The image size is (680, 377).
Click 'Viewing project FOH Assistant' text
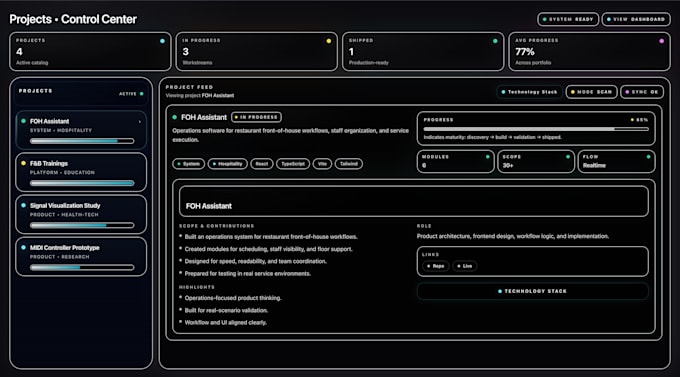200,95
